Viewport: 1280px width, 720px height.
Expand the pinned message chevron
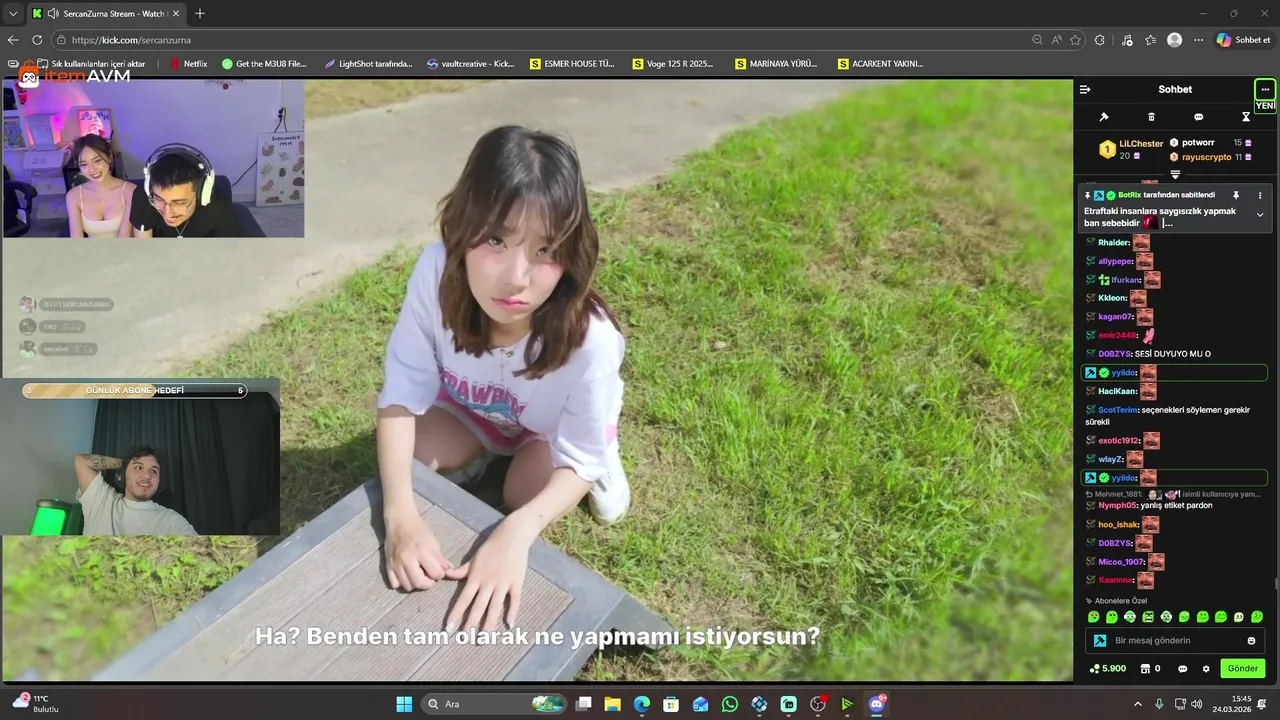(x=1260, y=215)
